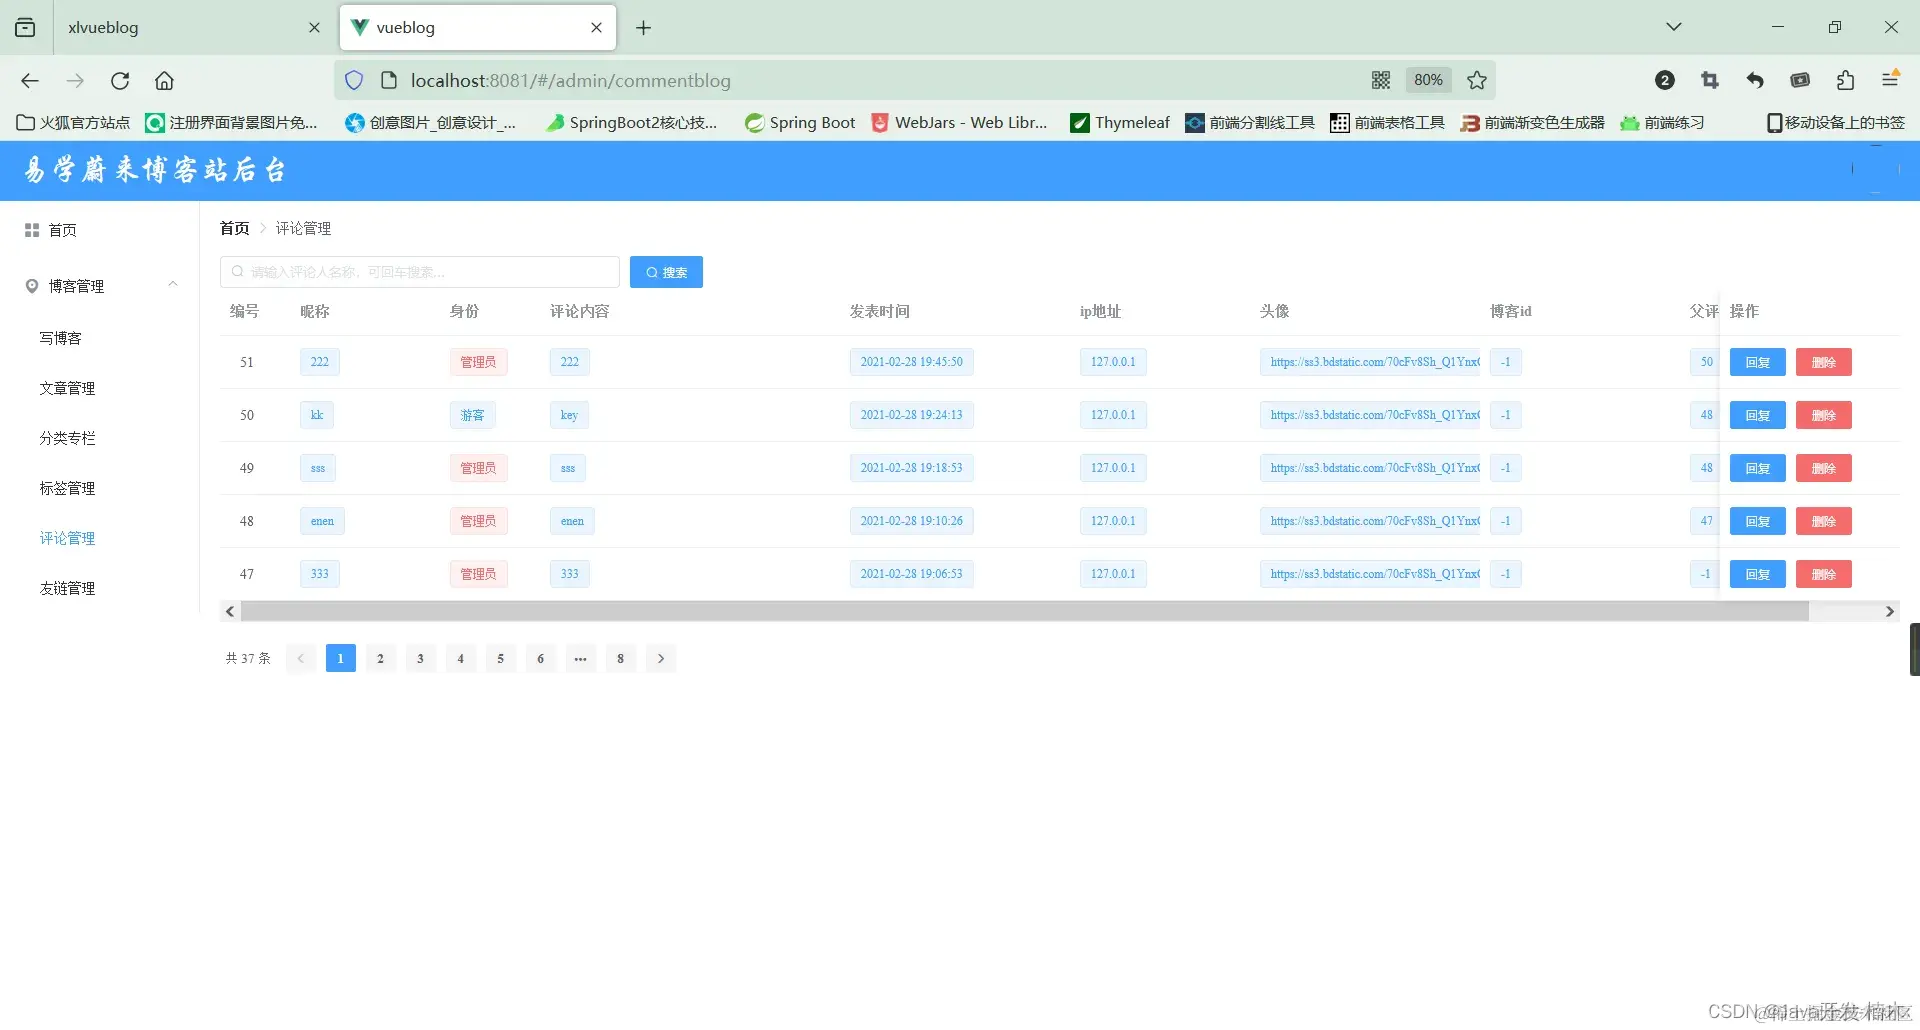Click the comment content tag 'key'
This screenshot has height=1030, width=1920.
click(x=569, y=415)
